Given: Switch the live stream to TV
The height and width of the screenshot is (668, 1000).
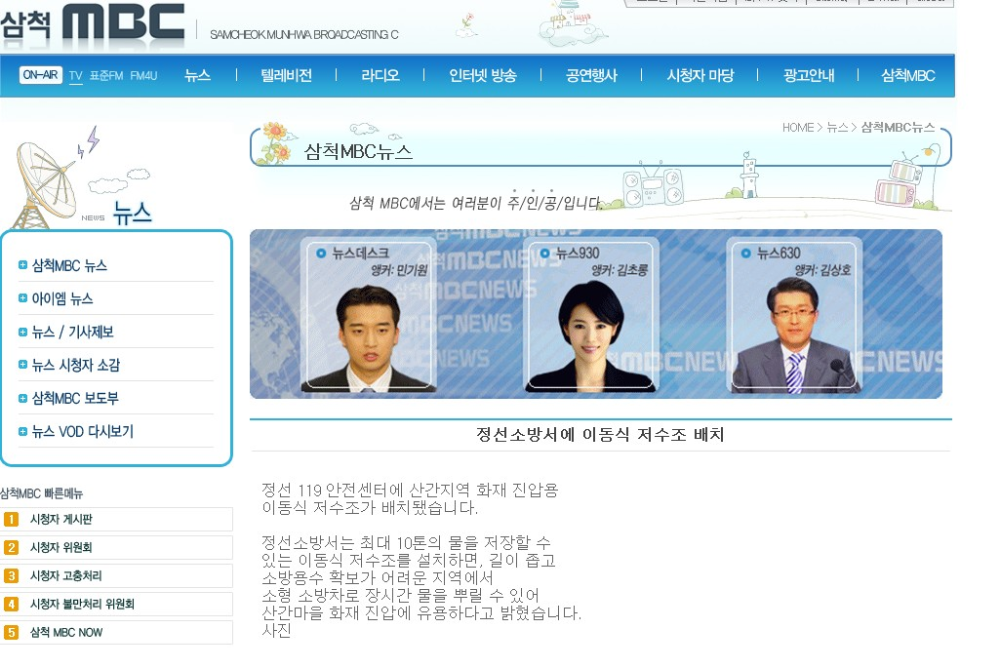Looking at the screenshot, I should [75, 75].
